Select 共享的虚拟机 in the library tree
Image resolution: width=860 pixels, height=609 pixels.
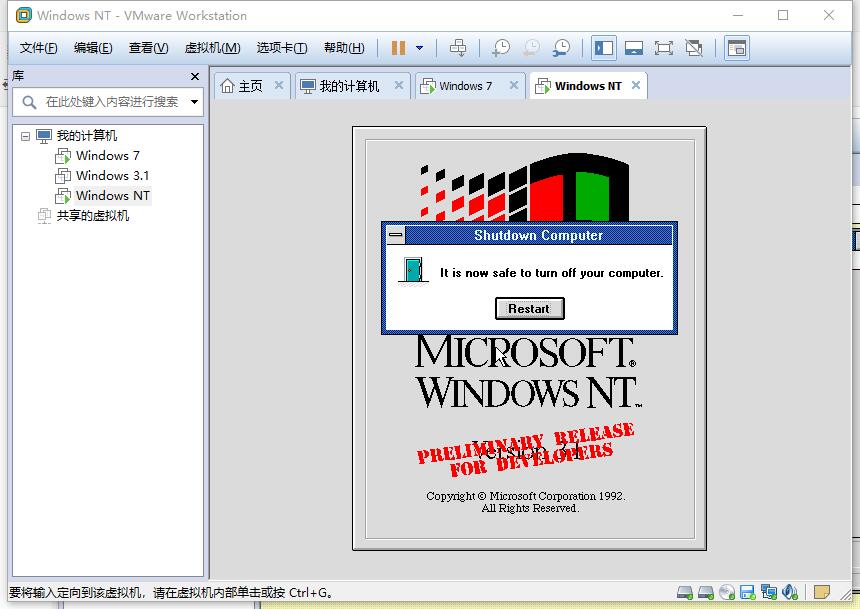(93, 216)
